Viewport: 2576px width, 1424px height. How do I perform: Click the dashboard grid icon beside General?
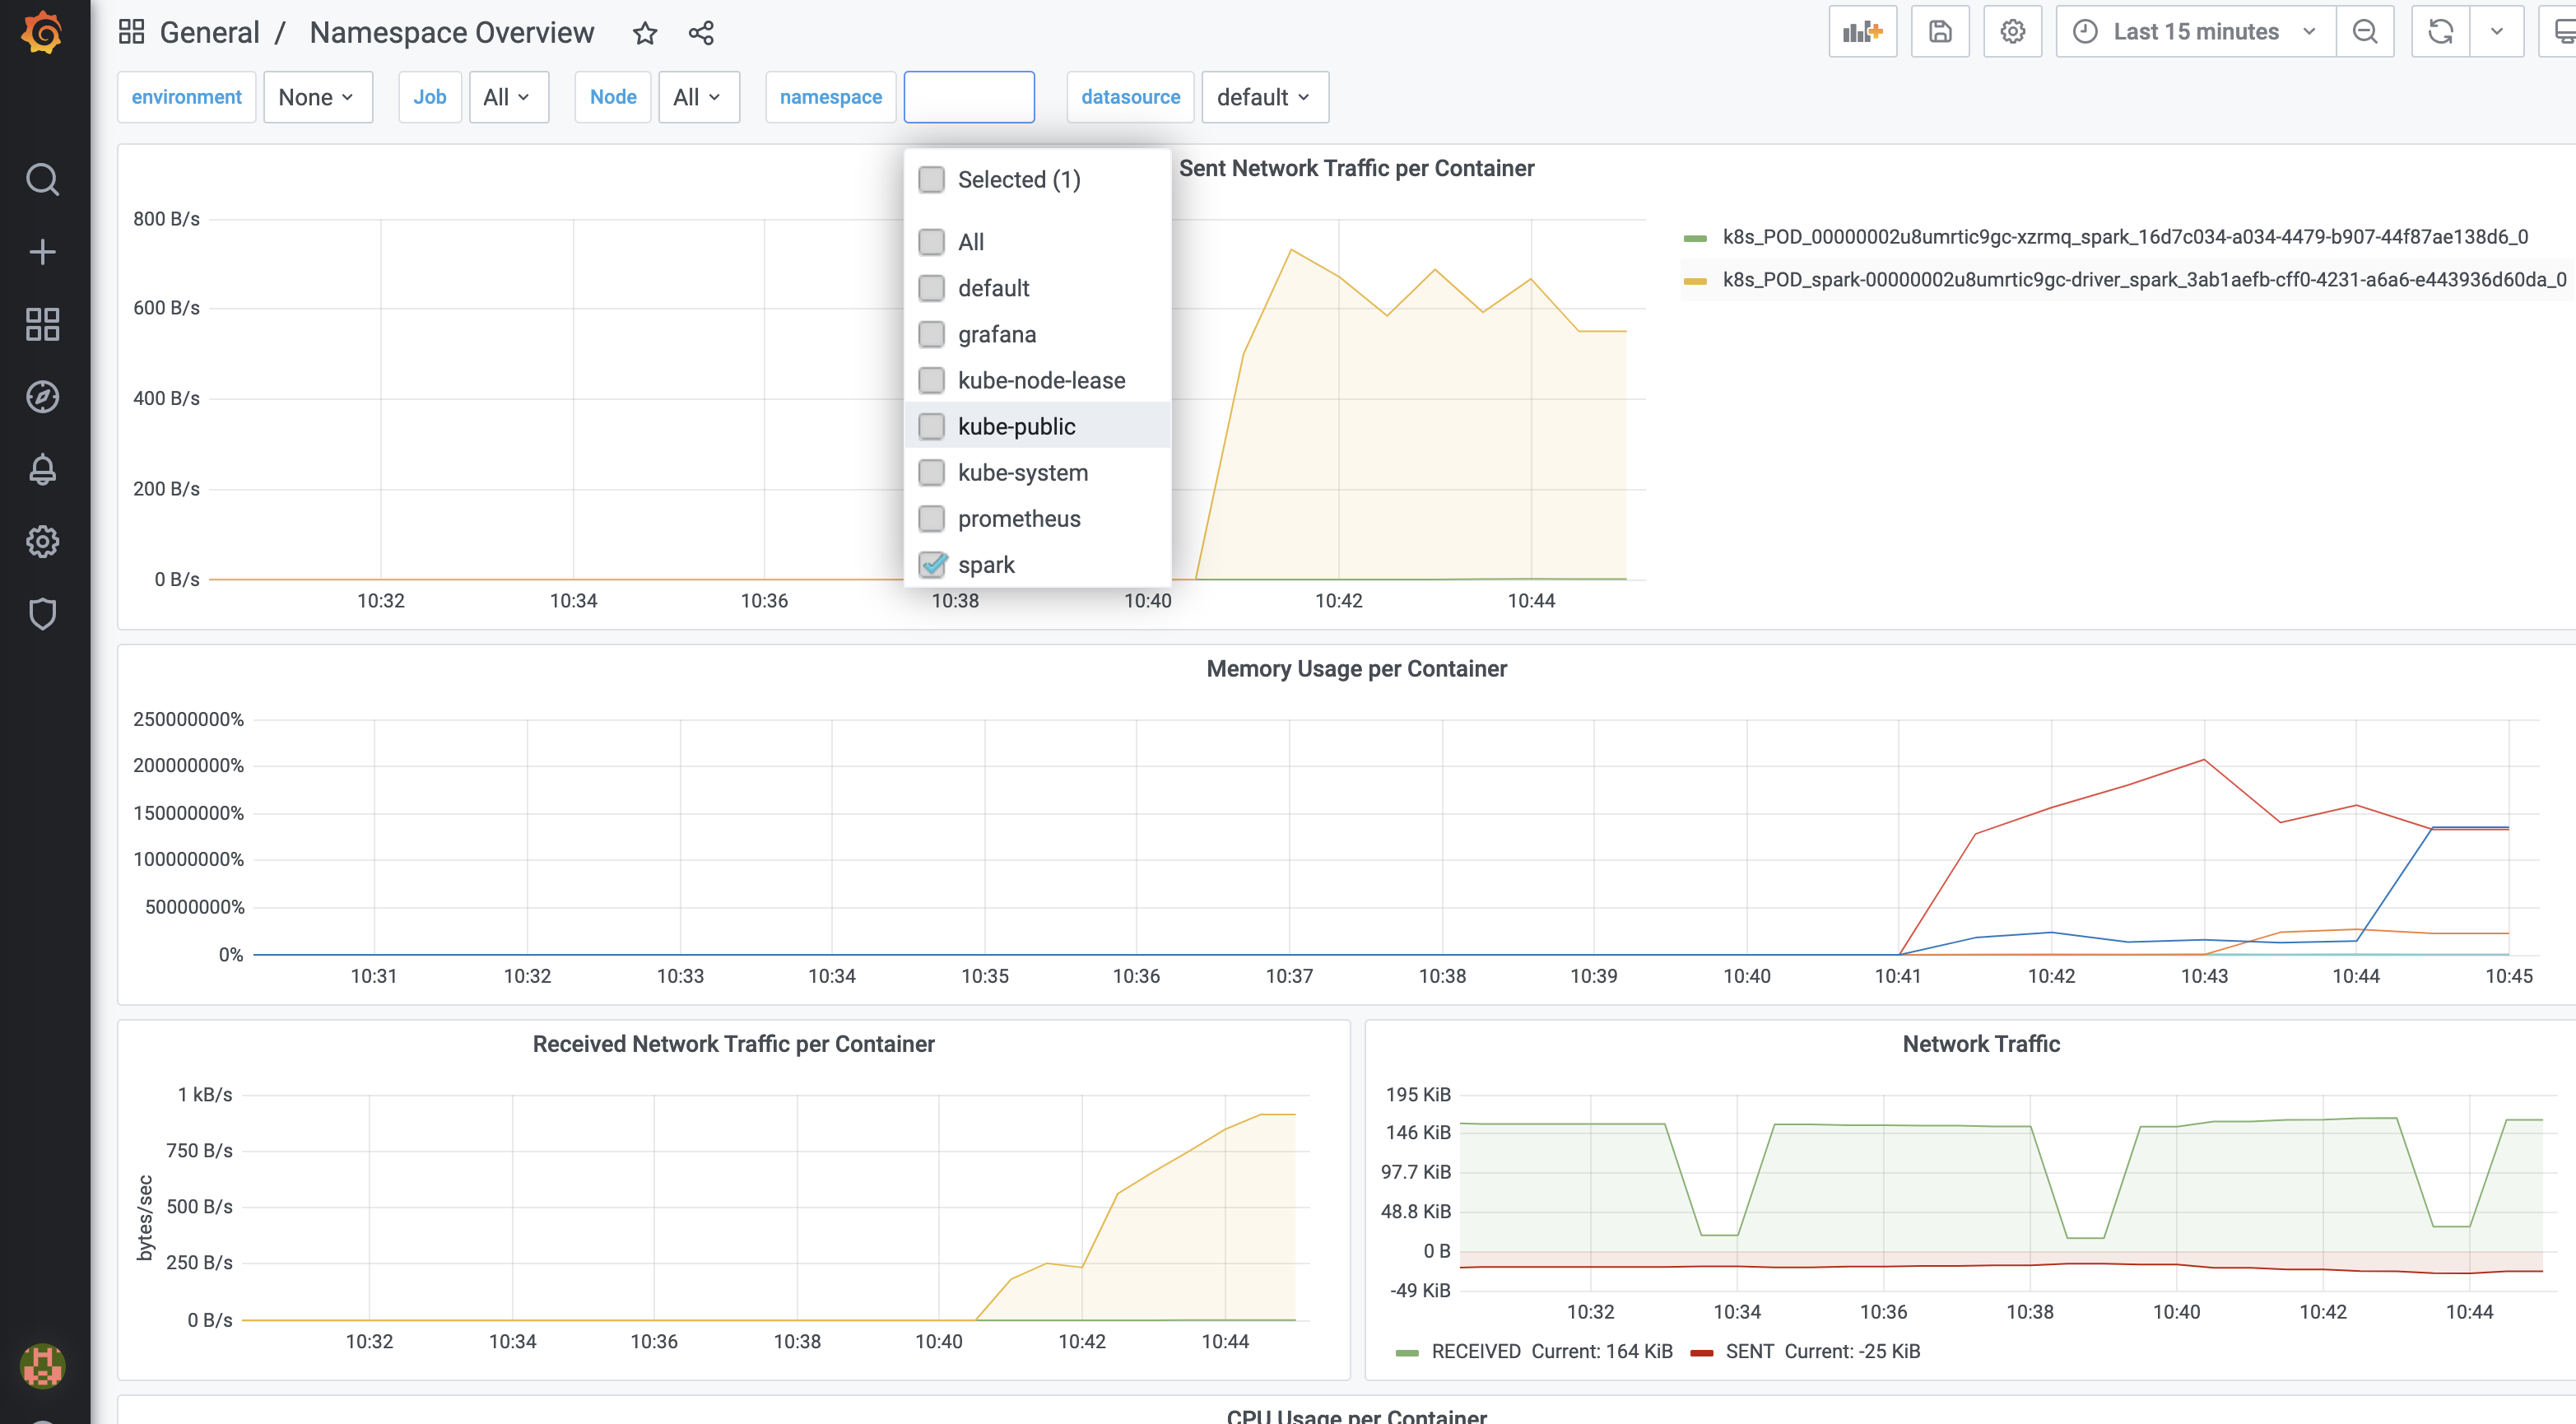[131, 32]
